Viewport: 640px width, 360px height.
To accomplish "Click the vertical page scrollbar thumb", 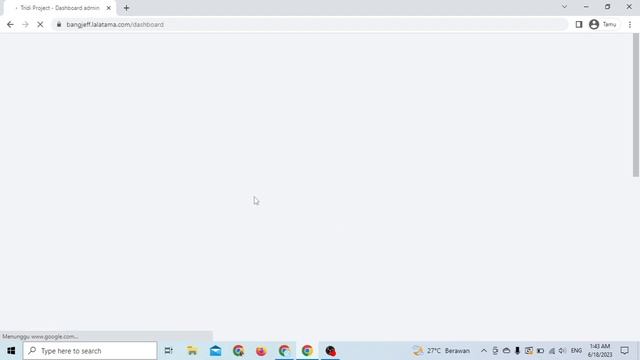I will click(636, 105).
